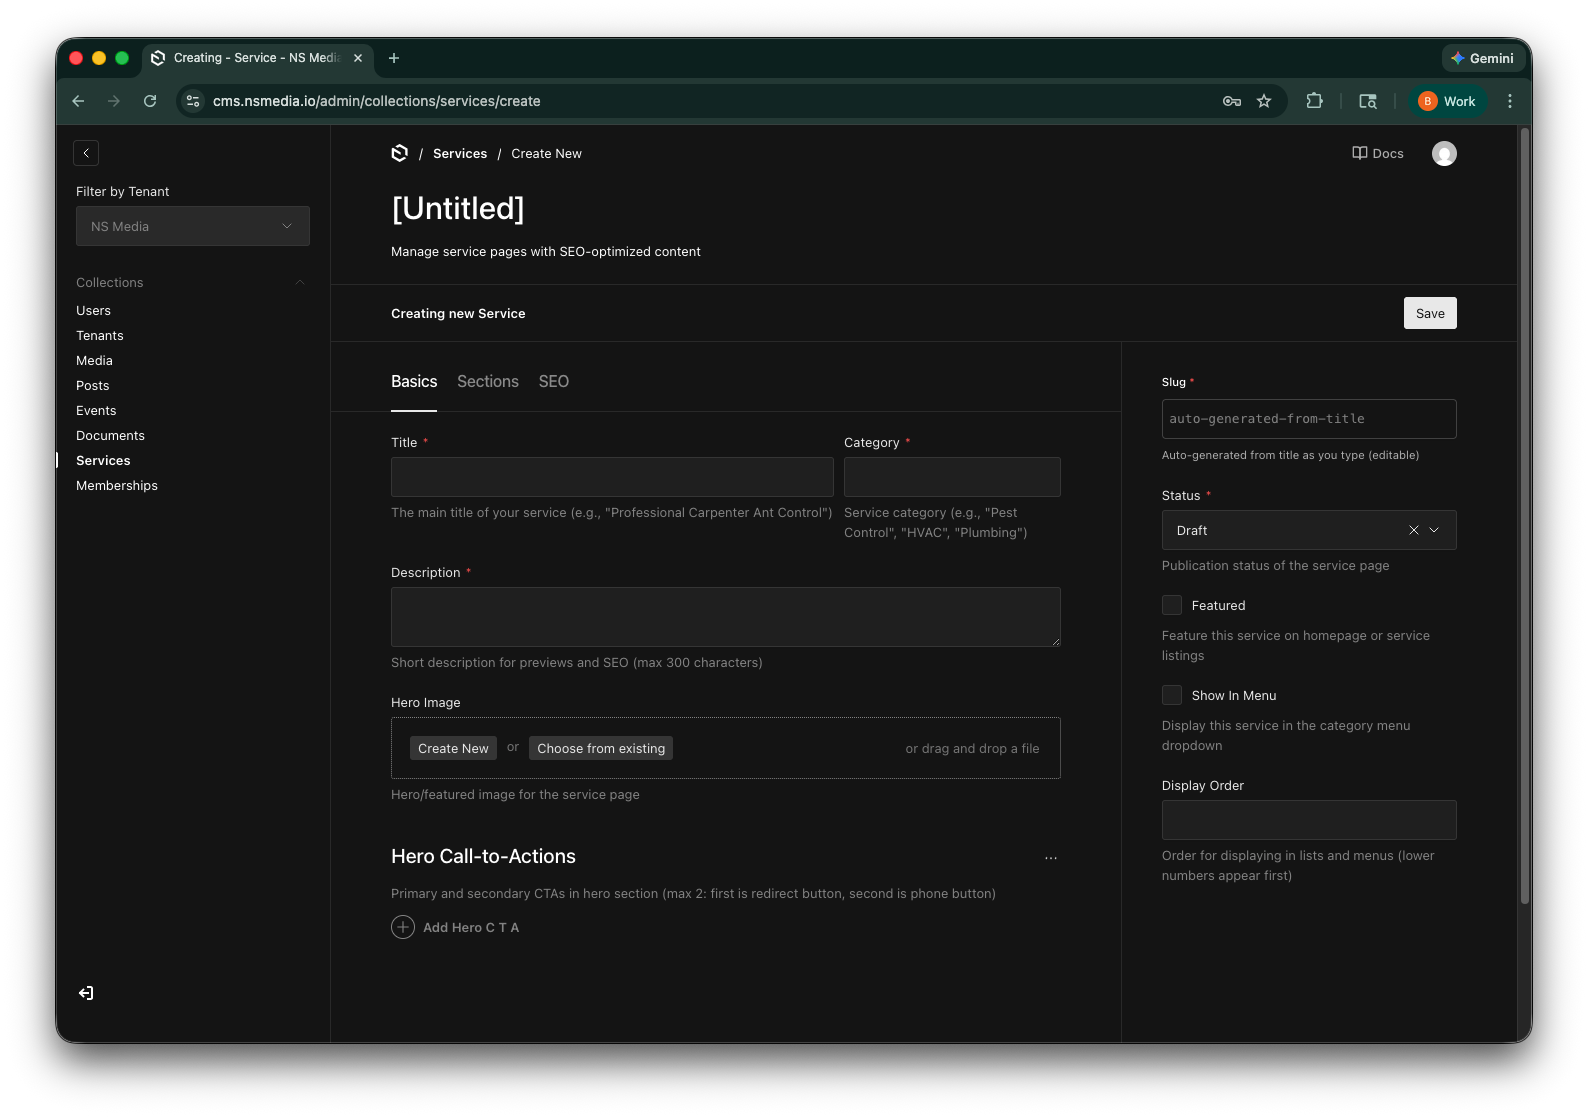Open the Users collection
The width and height of the screenshot is (1588, 1117).
[x=93, y=311]
